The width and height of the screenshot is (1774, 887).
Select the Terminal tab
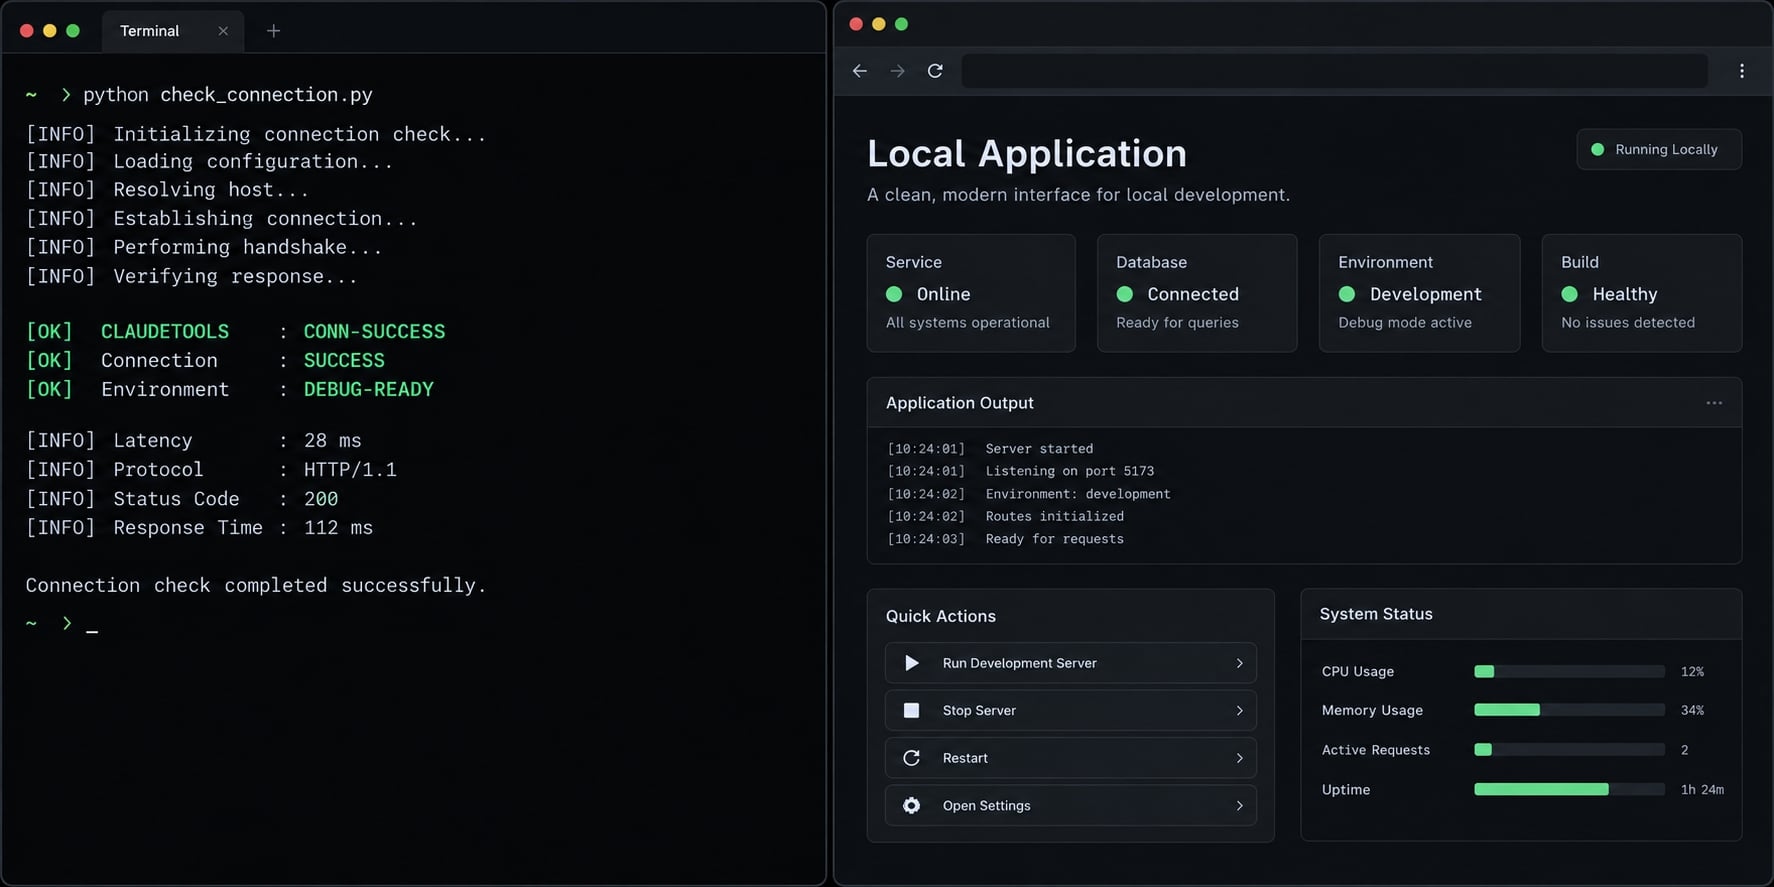172,31
